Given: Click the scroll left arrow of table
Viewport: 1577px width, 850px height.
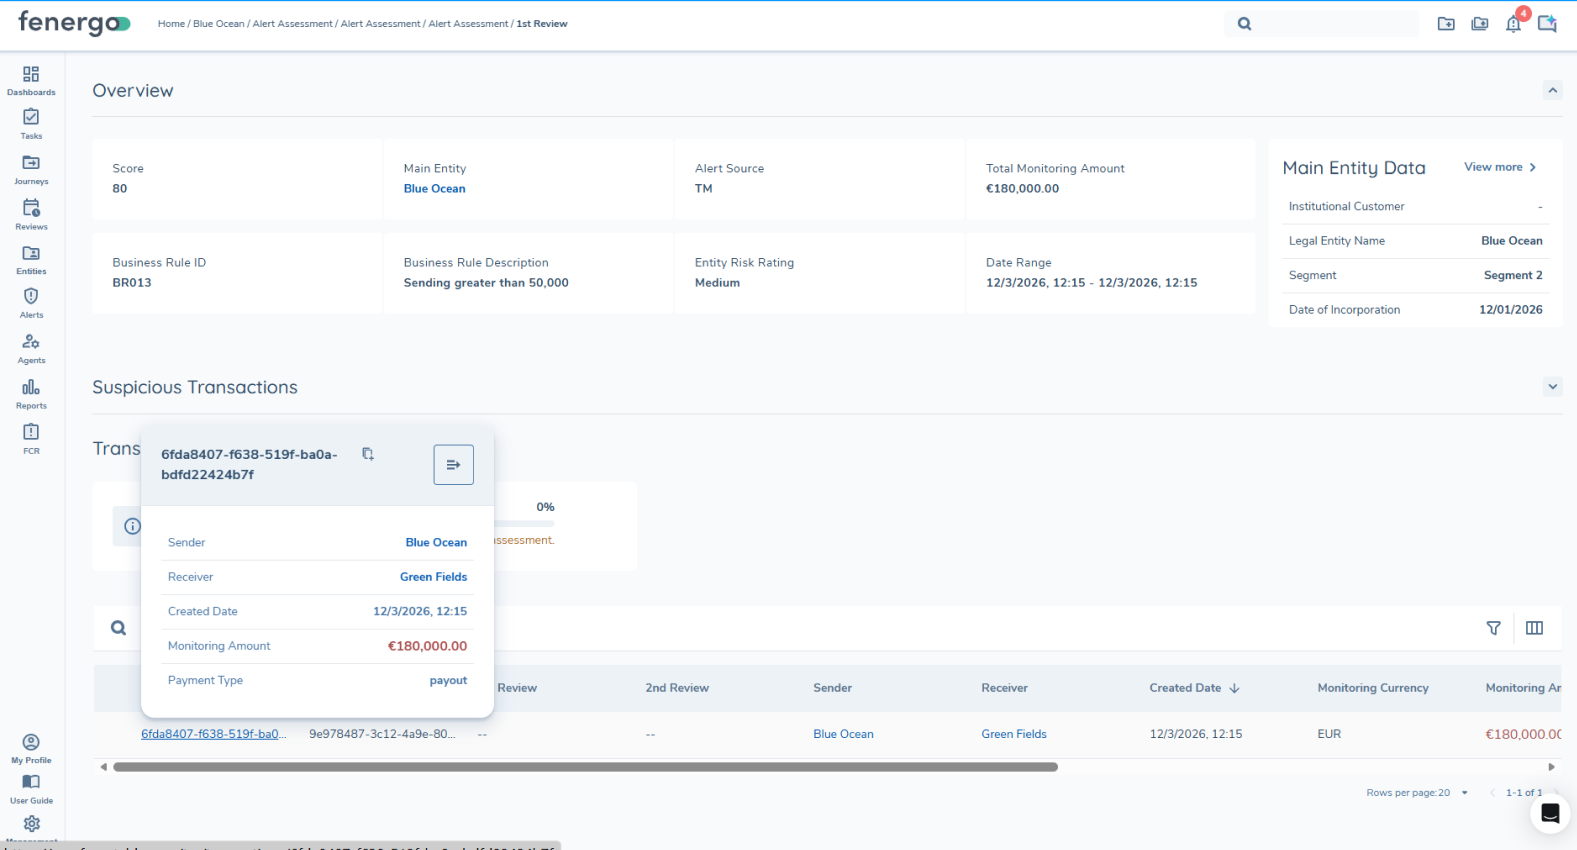Looking at the screenshot, I should point(103,767).
